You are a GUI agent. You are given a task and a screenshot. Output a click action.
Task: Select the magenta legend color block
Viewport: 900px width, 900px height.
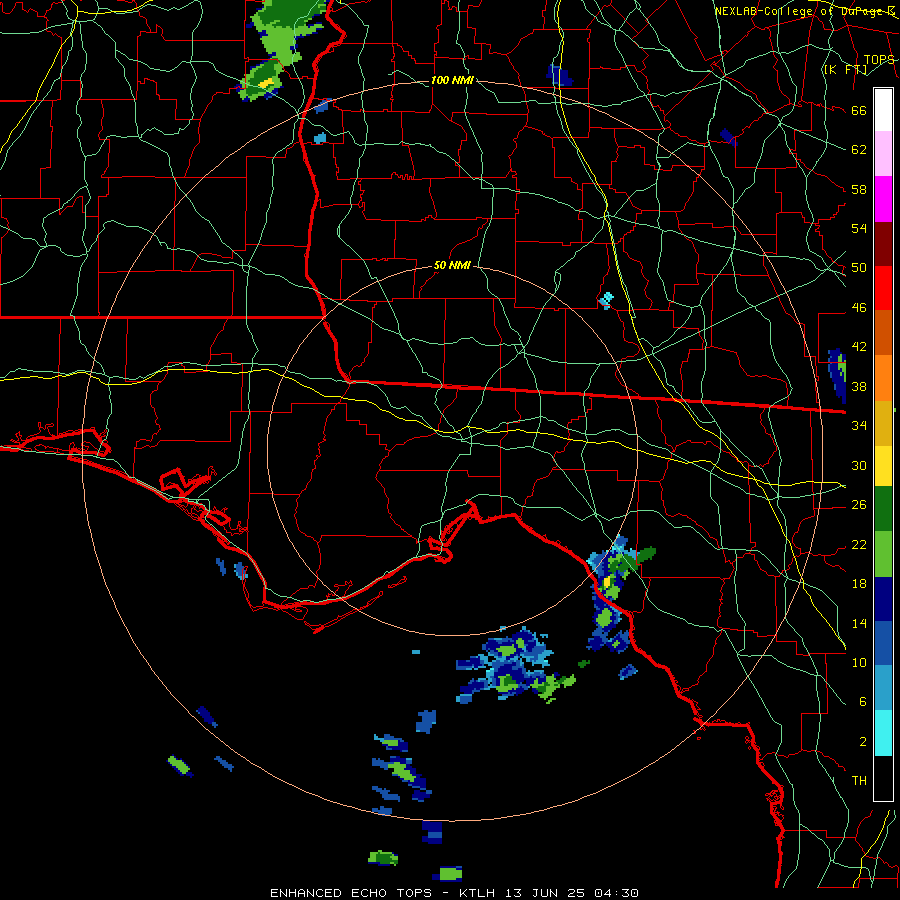883,199
